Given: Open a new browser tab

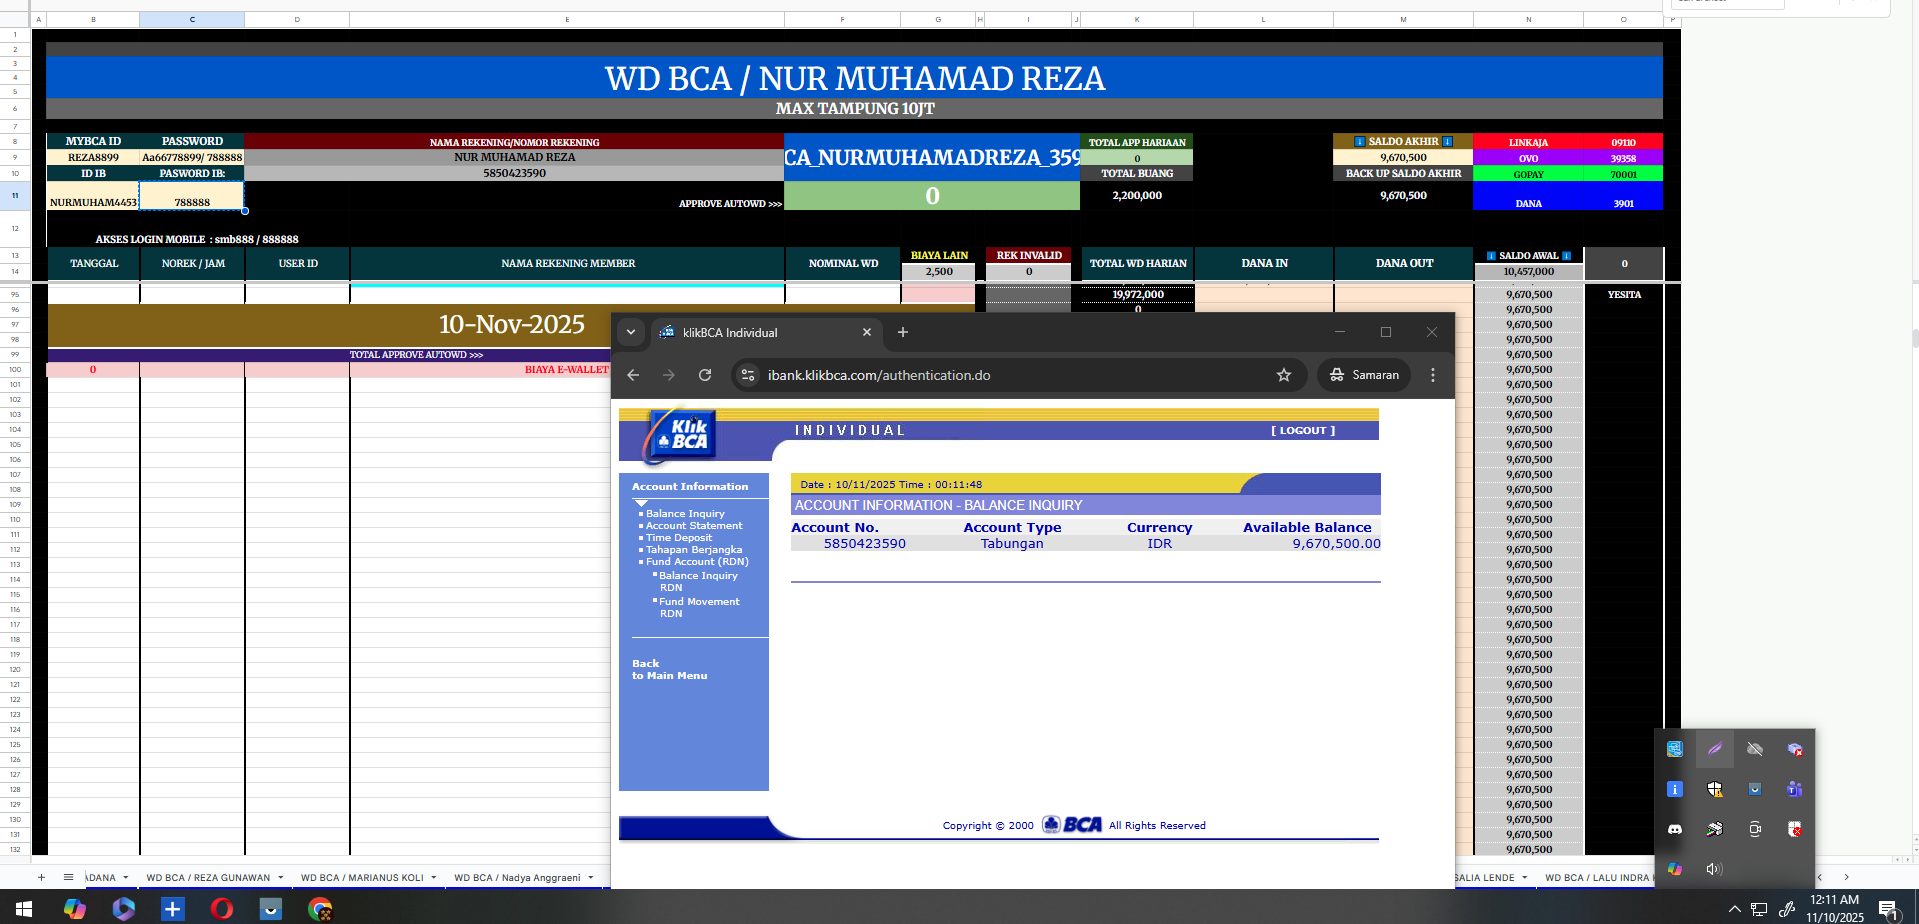Looking at the screenshot, I should click(903, 332).
